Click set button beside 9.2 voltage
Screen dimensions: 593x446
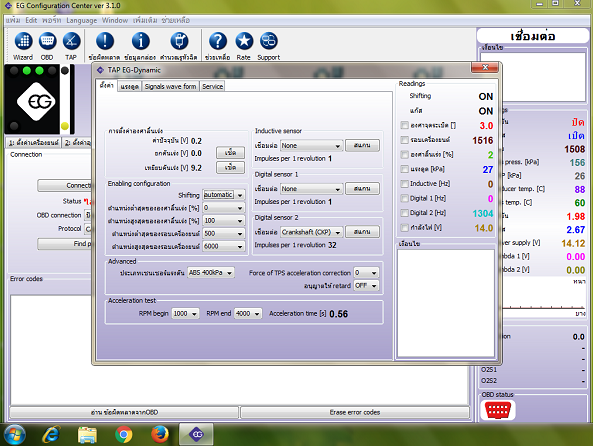point(230,167)
